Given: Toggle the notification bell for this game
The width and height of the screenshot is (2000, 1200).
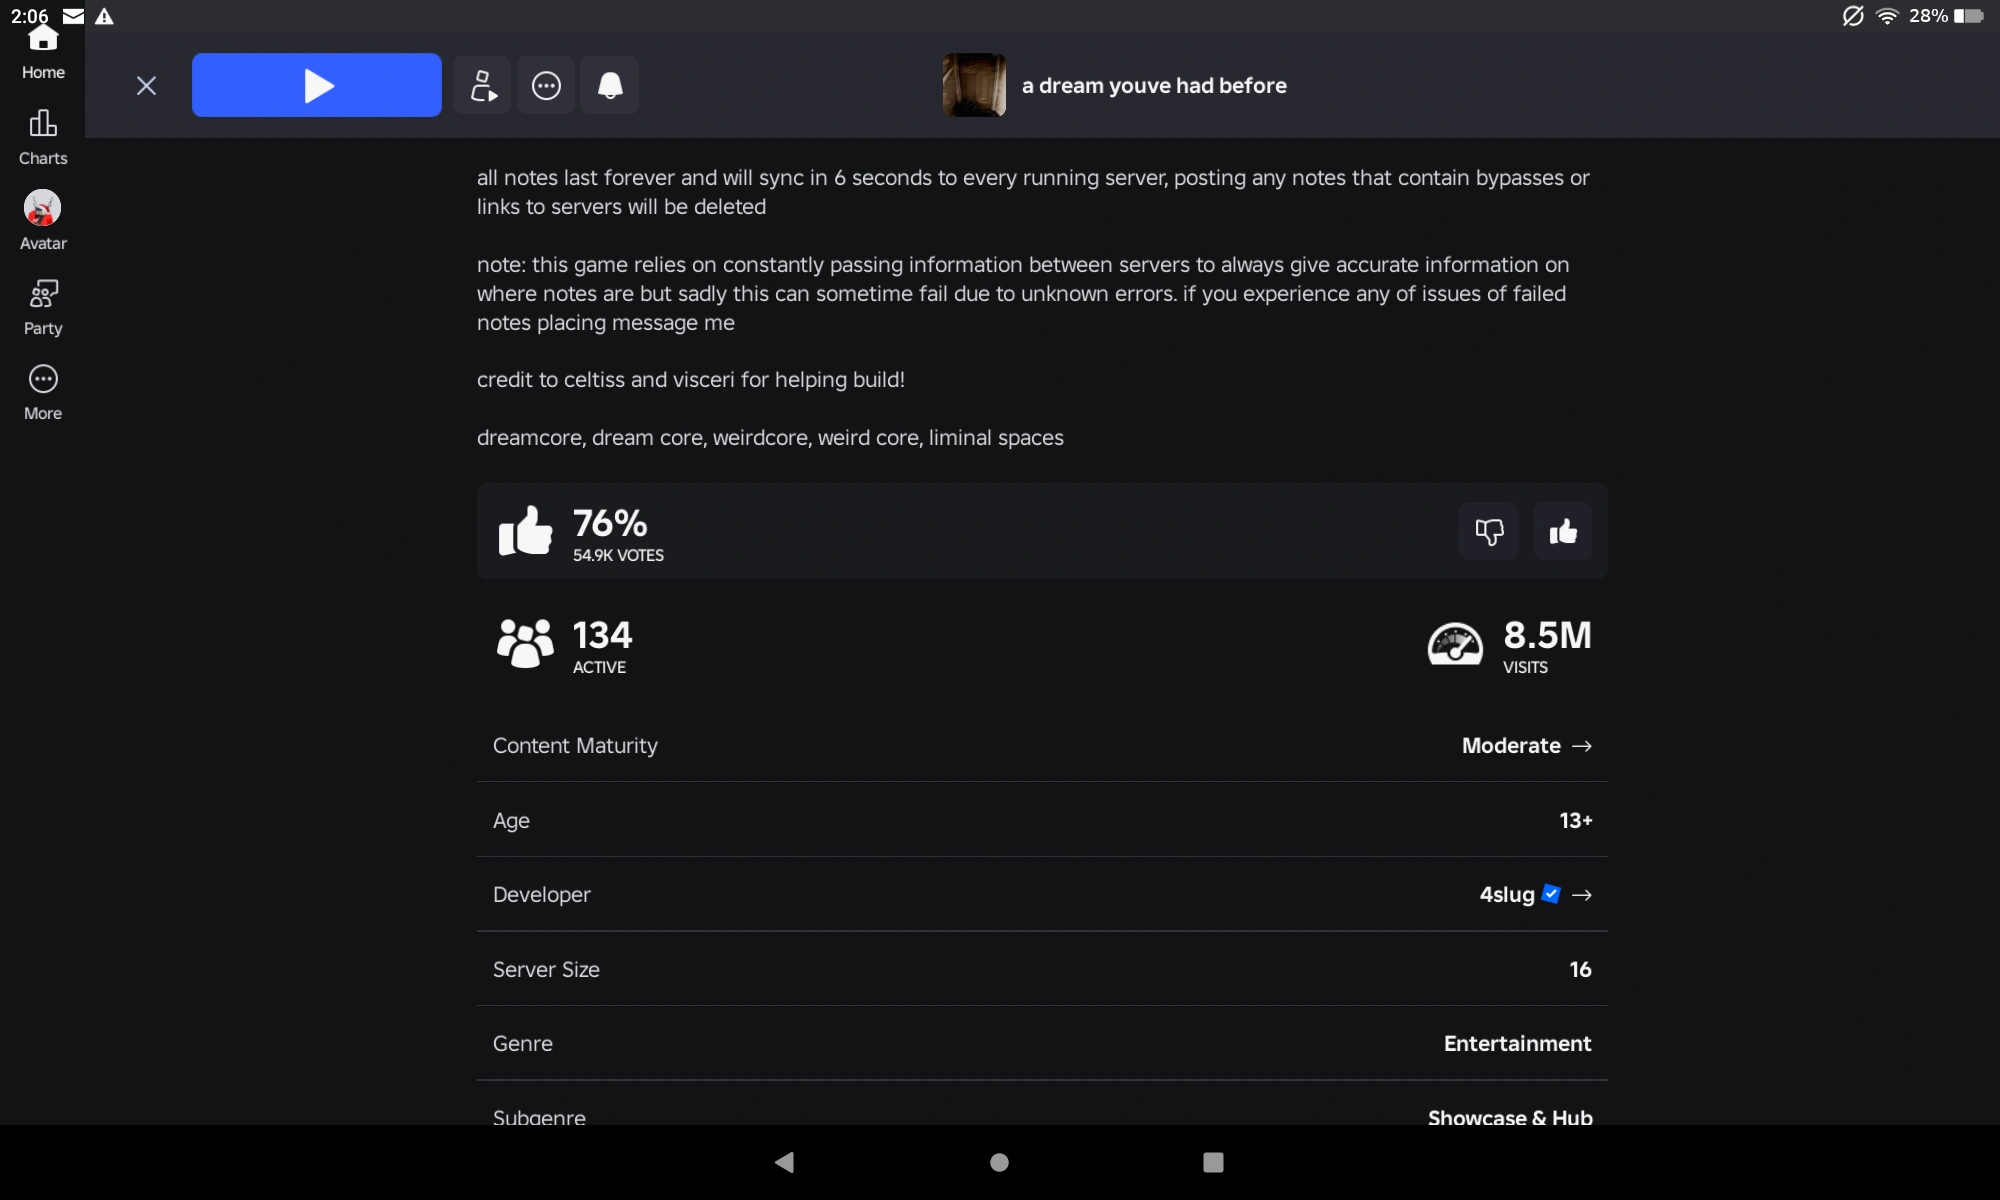Looking at the screenshot, I should point(610,86).
